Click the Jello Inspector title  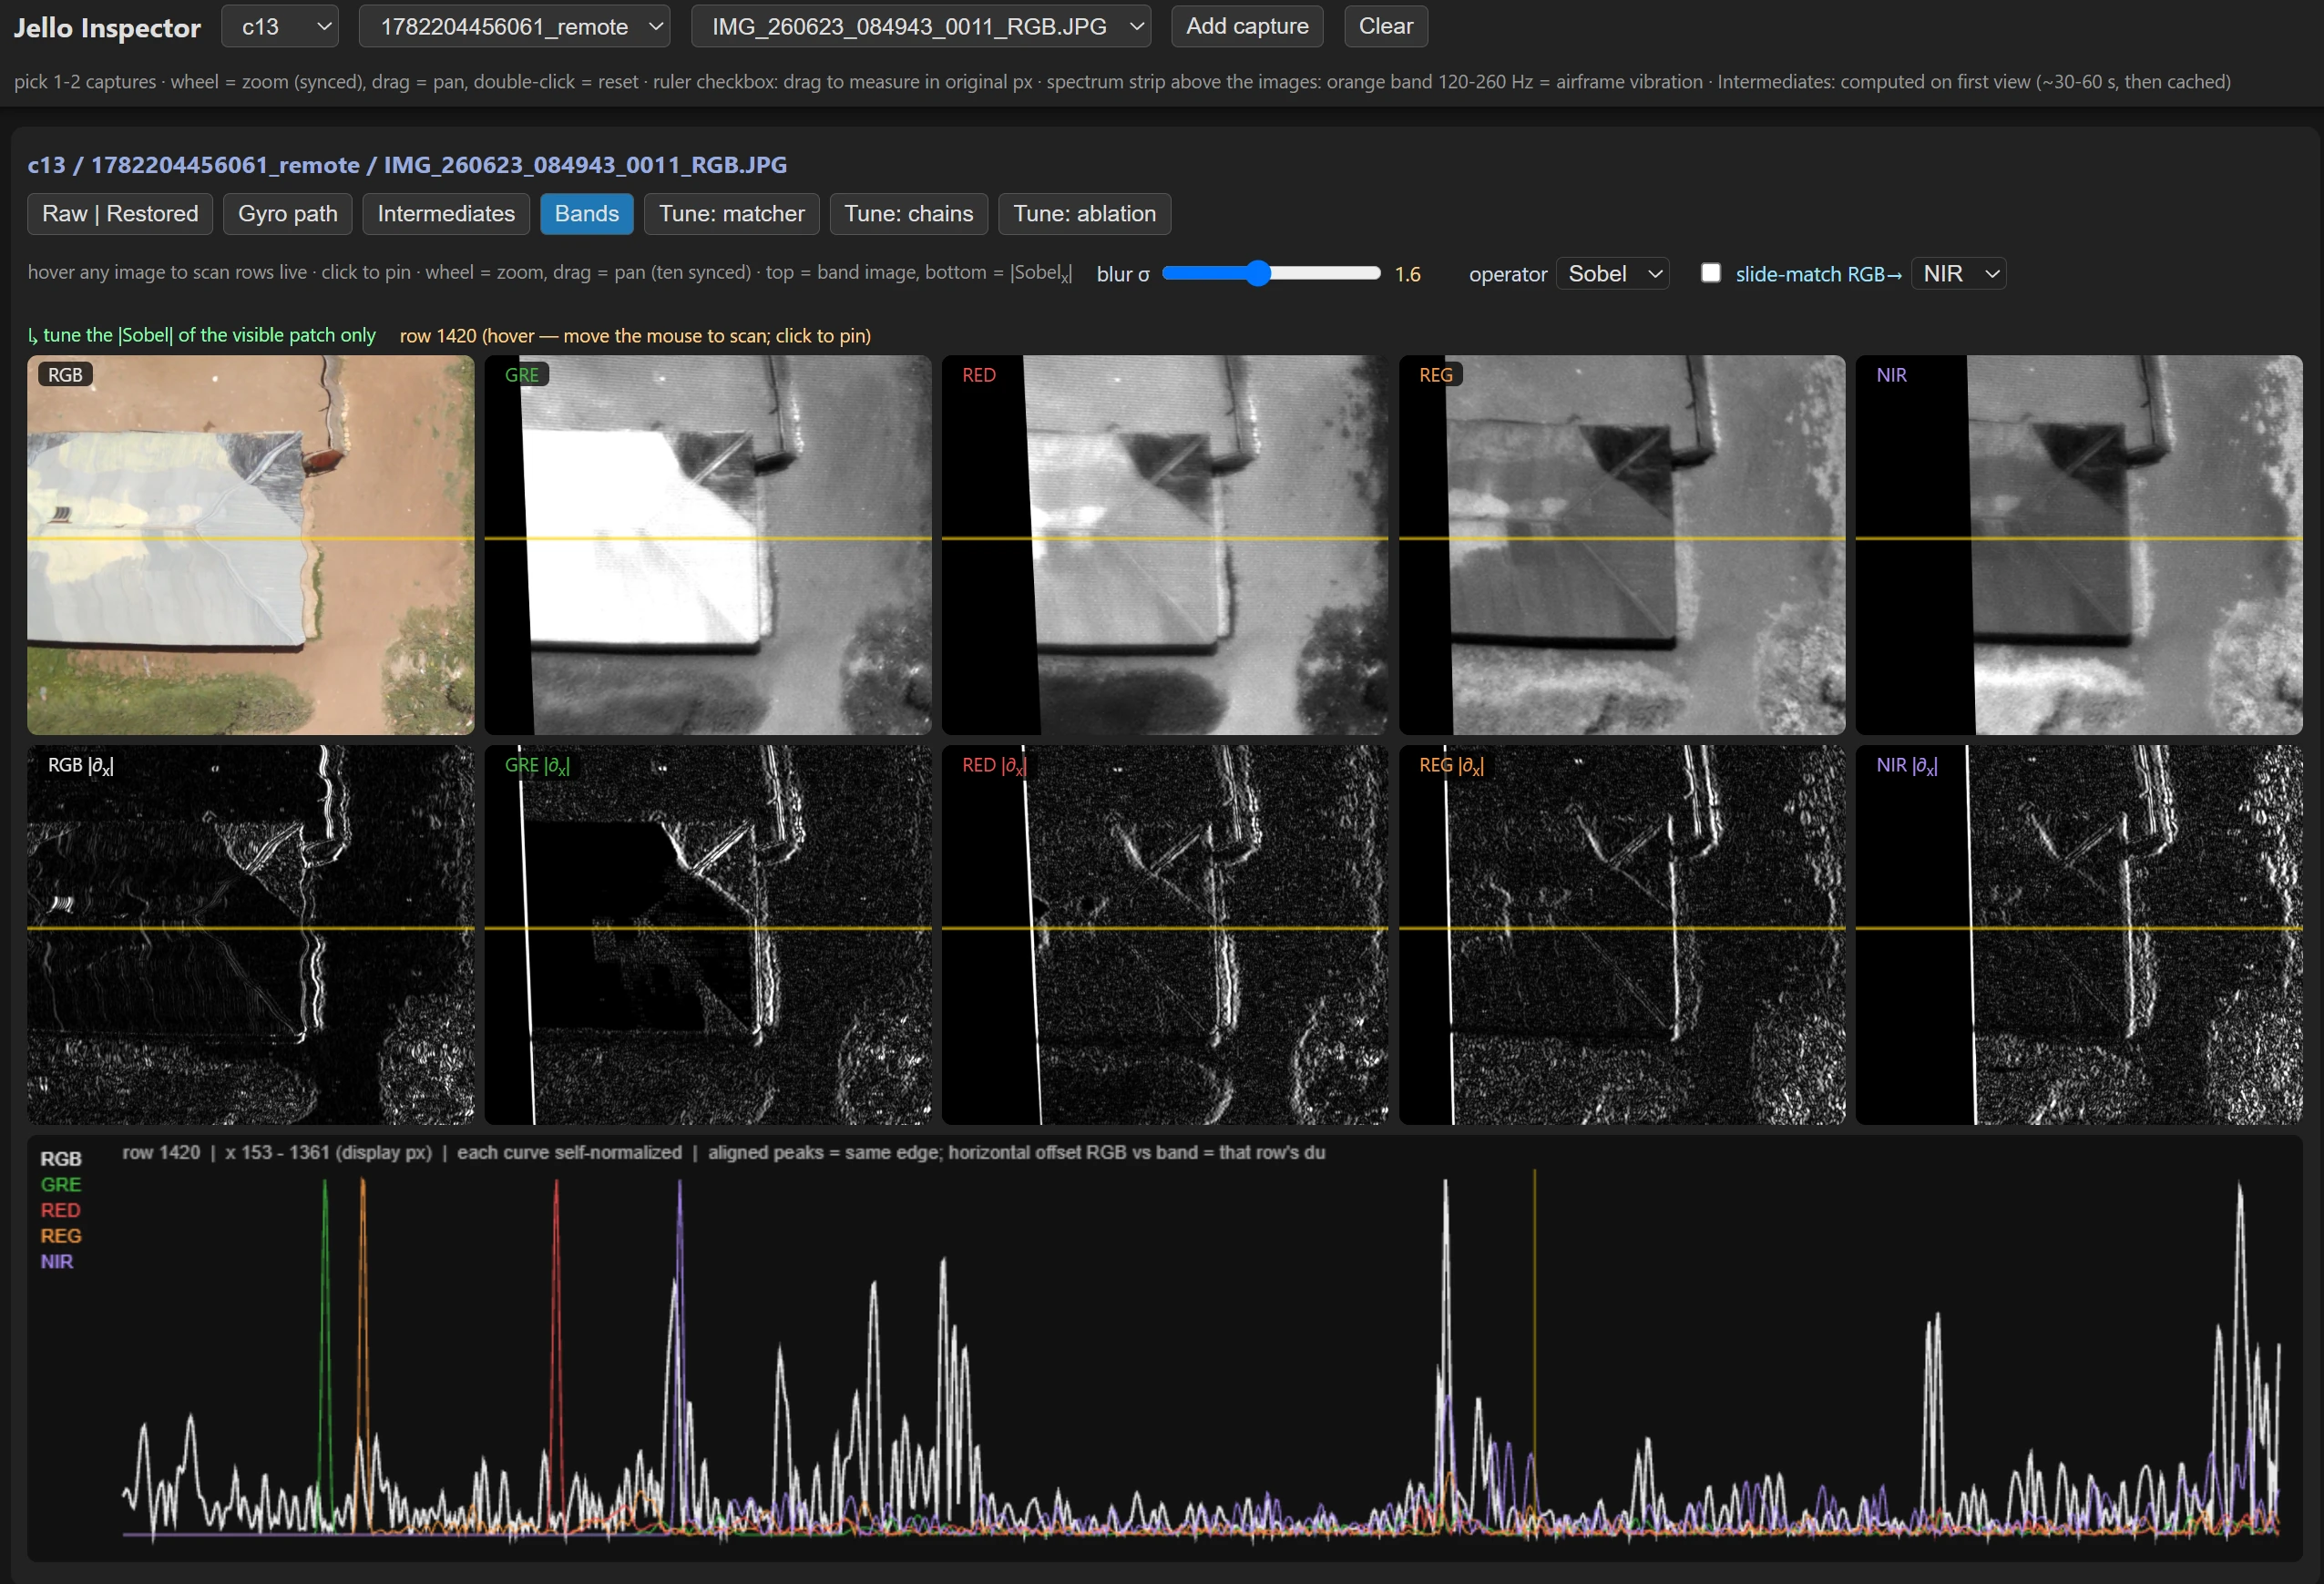pyautogui.click(x=107, y=28)
